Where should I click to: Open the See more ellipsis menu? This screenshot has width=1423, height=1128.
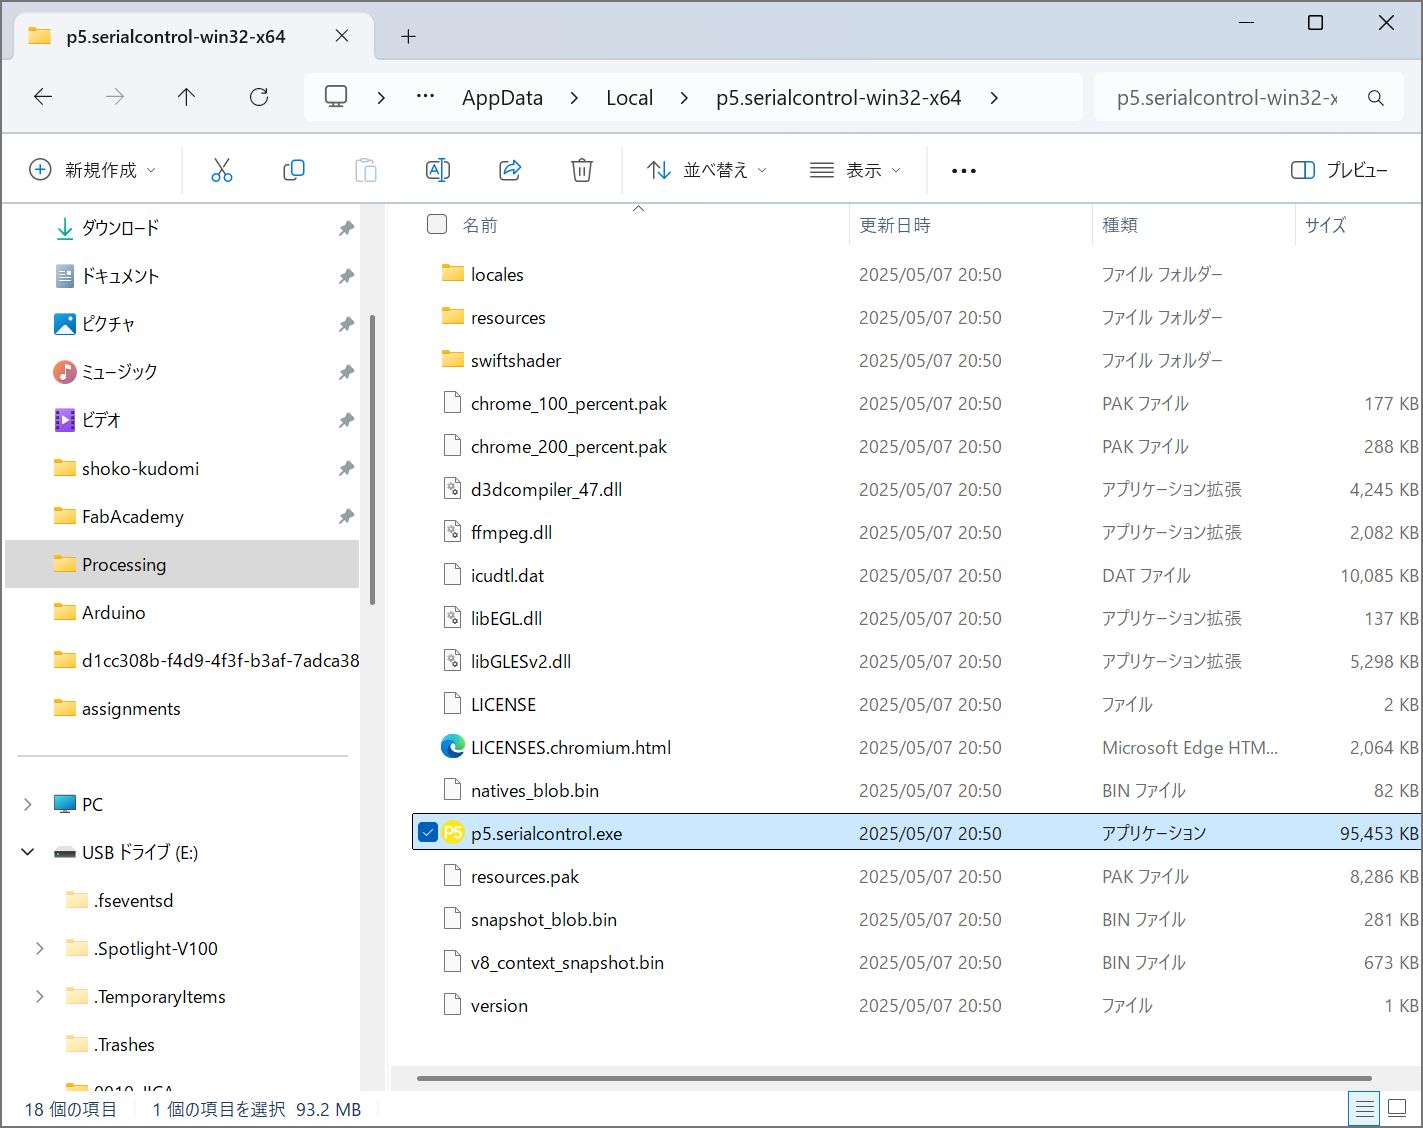pyautogui.click(x=964, y=171)
